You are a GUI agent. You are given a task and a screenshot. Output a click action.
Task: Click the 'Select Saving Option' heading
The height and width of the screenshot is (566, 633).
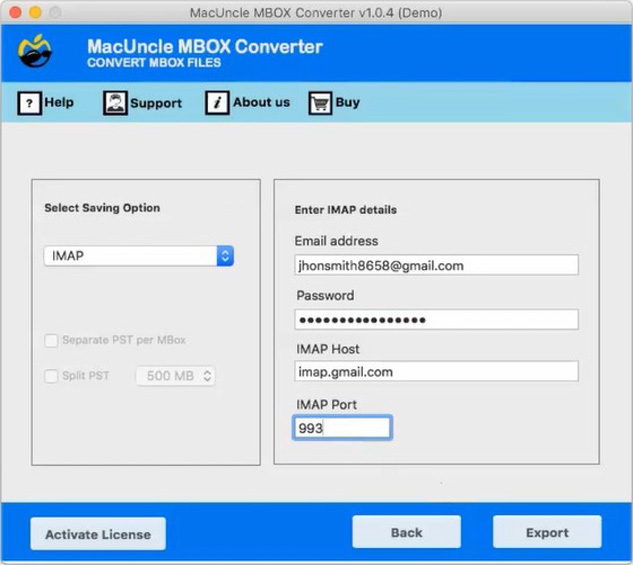tap(102, 208)
